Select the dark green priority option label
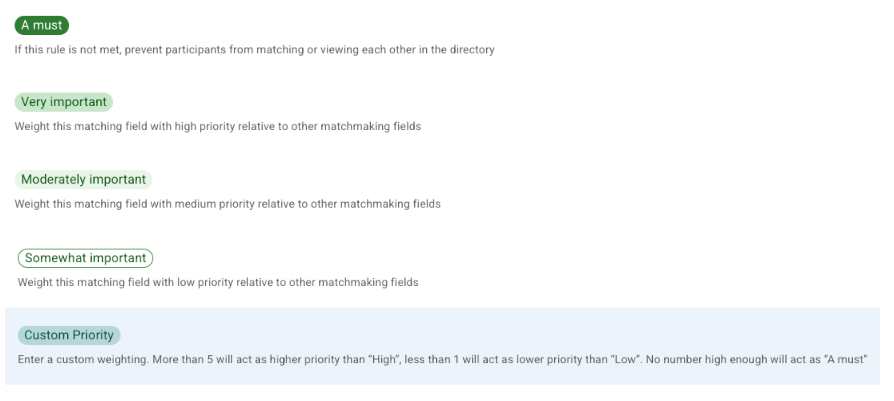Screen dimensions: 894x401 point(41,25)
